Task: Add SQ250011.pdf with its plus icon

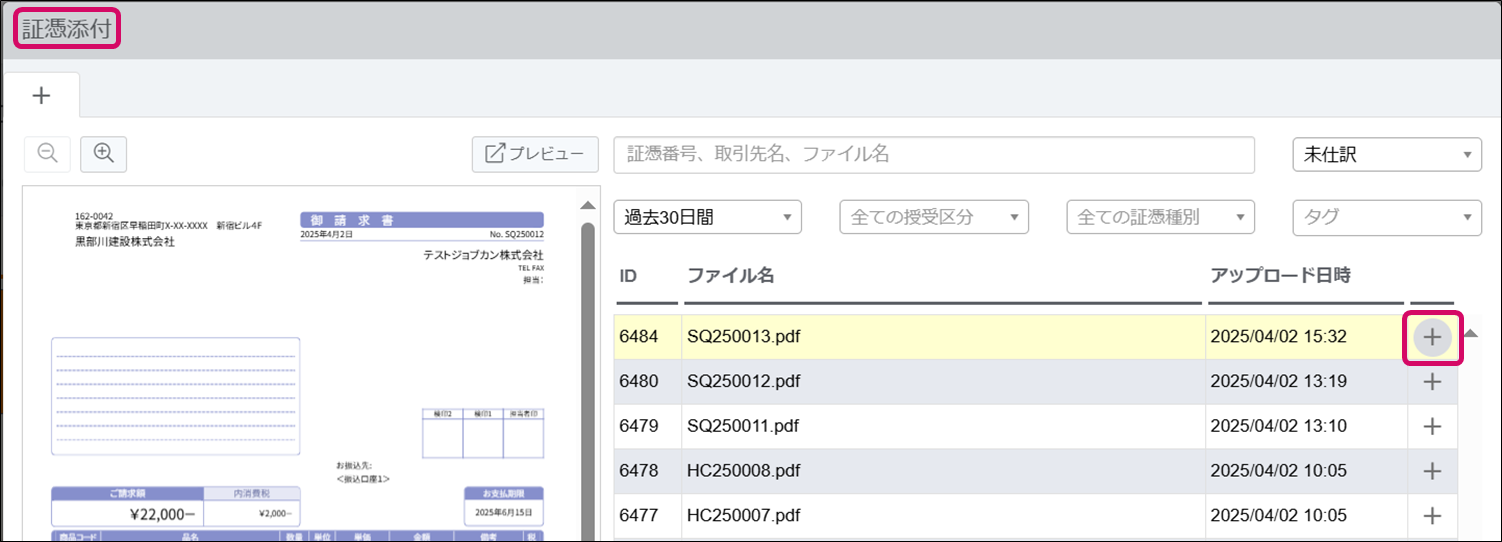Action: [1432, 427]
